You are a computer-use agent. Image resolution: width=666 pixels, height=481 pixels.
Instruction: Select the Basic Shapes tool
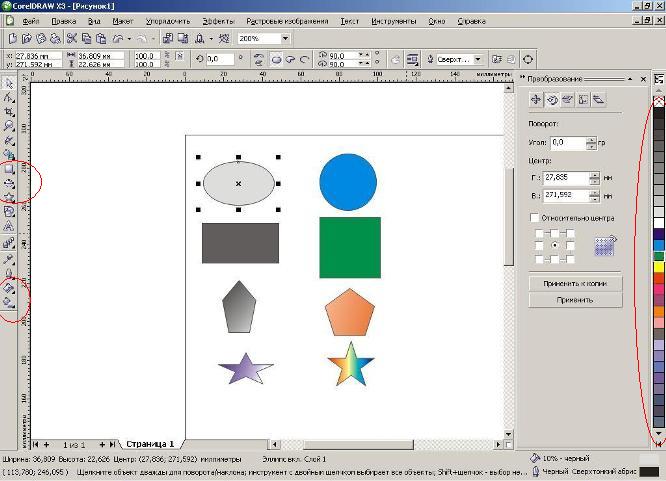tap(8, 212)
